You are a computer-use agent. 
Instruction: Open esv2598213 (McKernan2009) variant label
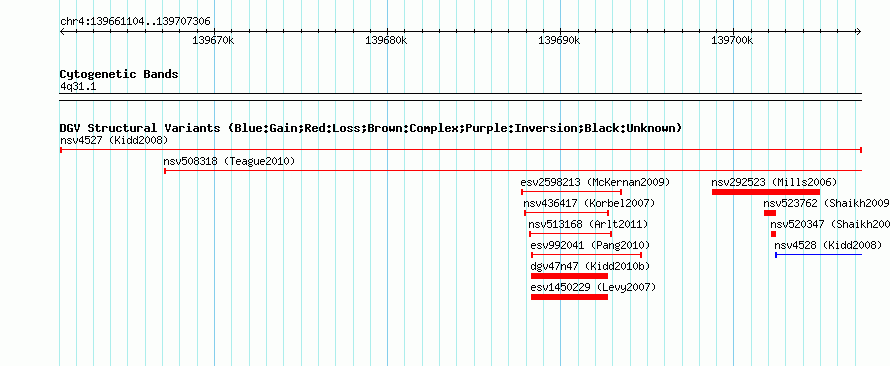point(595,182)
